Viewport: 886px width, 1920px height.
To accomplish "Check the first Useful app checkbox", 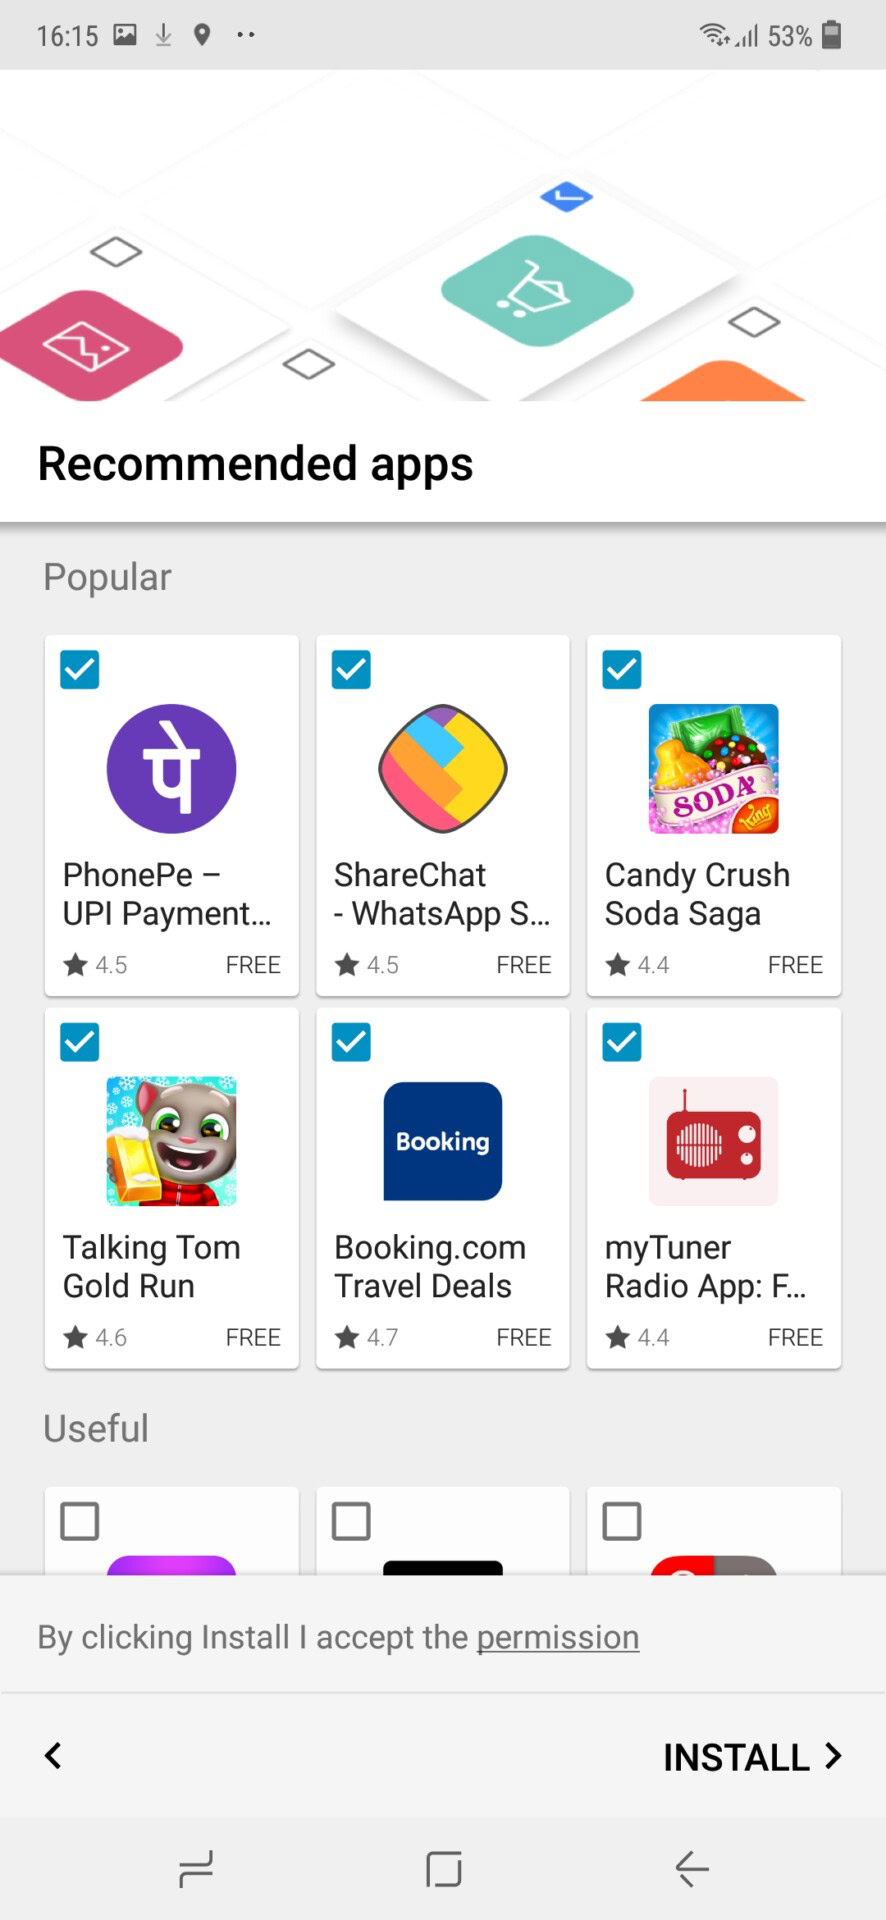I will [x=80, y=1521].
